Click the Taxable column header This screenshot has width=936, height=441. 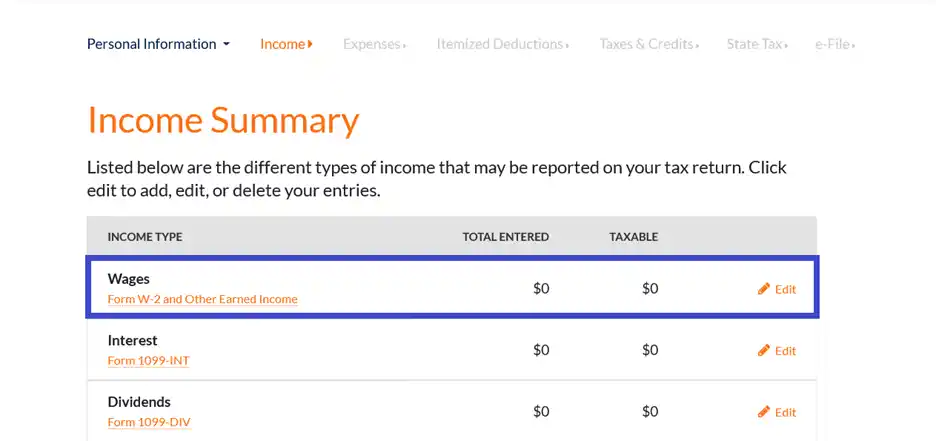tap(633, 237)
